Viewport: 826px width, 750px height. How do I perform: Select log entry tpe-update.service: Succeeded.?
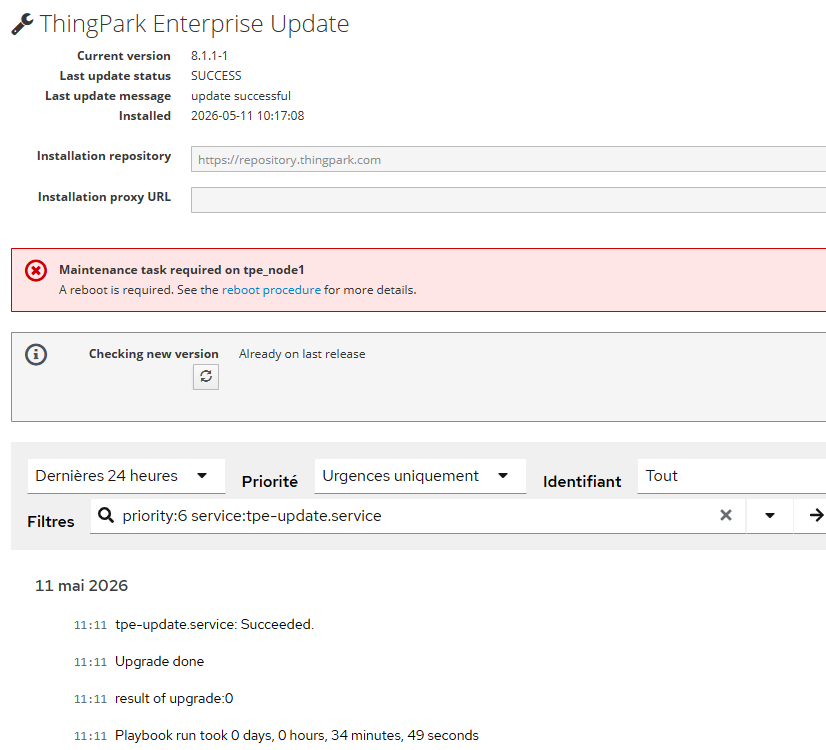214,625
